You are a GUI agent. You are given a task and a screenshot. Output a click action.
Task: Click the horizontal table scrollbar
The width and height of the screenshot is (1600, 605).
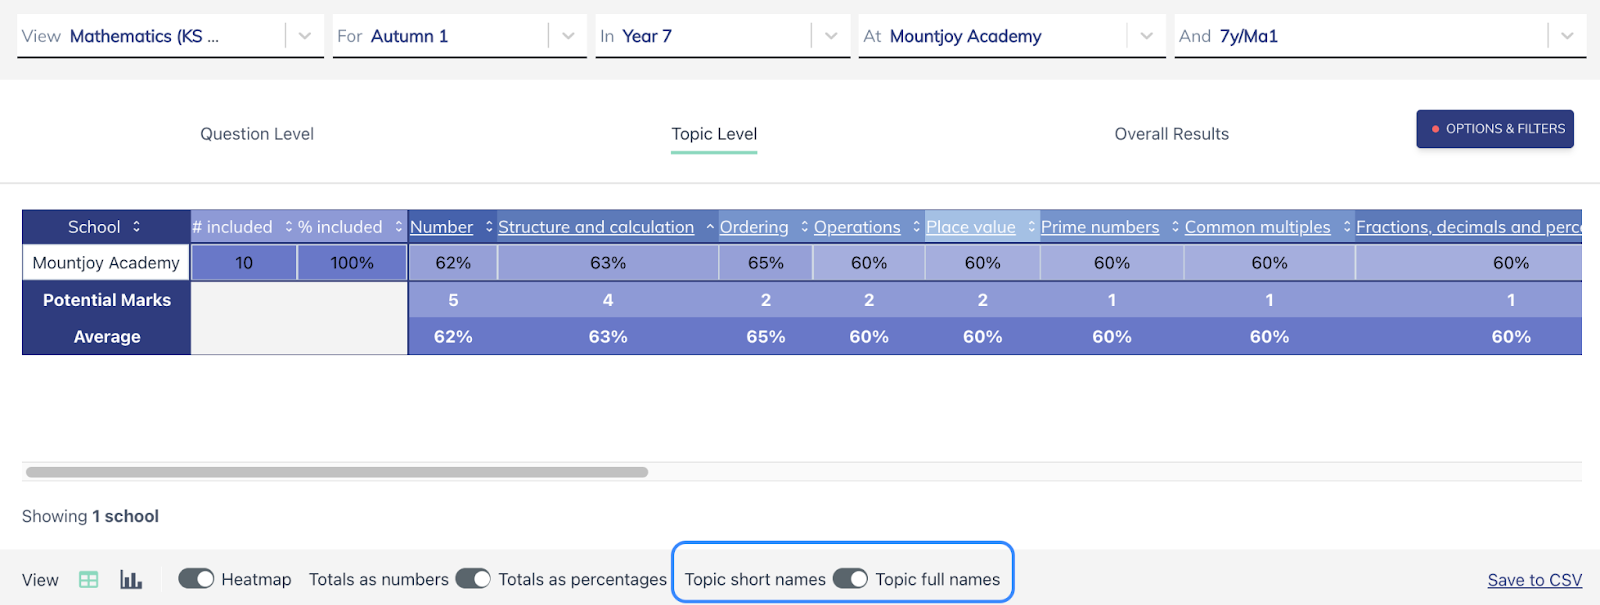click(337, 472)
